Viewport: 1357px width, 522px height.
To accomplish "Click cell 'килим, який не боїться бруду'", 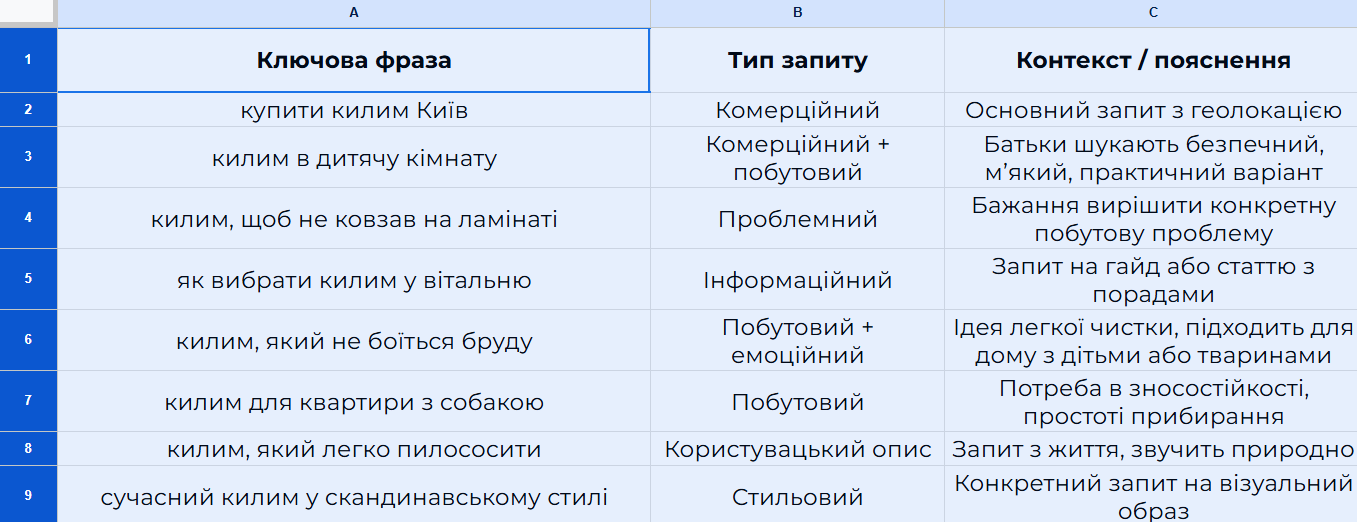I will coord(354,341).
